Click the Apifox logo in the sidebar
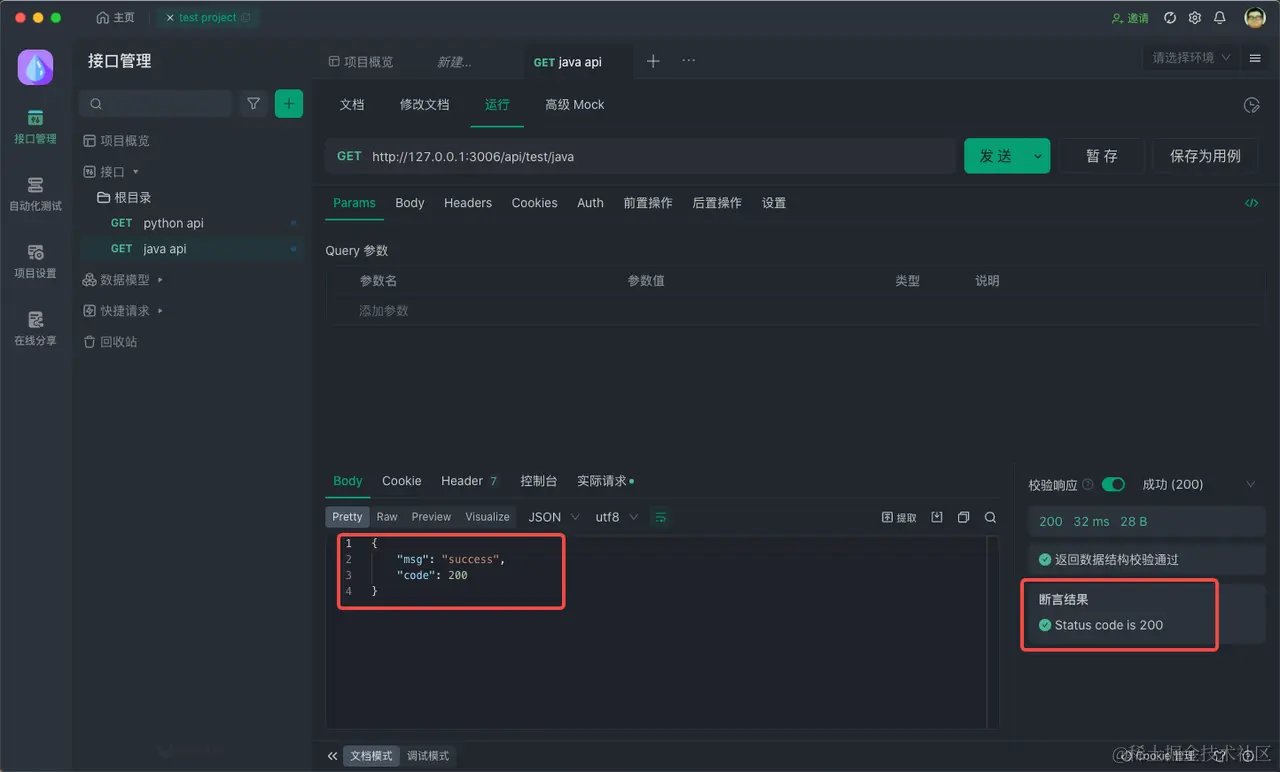 click(x=36, y=67)
